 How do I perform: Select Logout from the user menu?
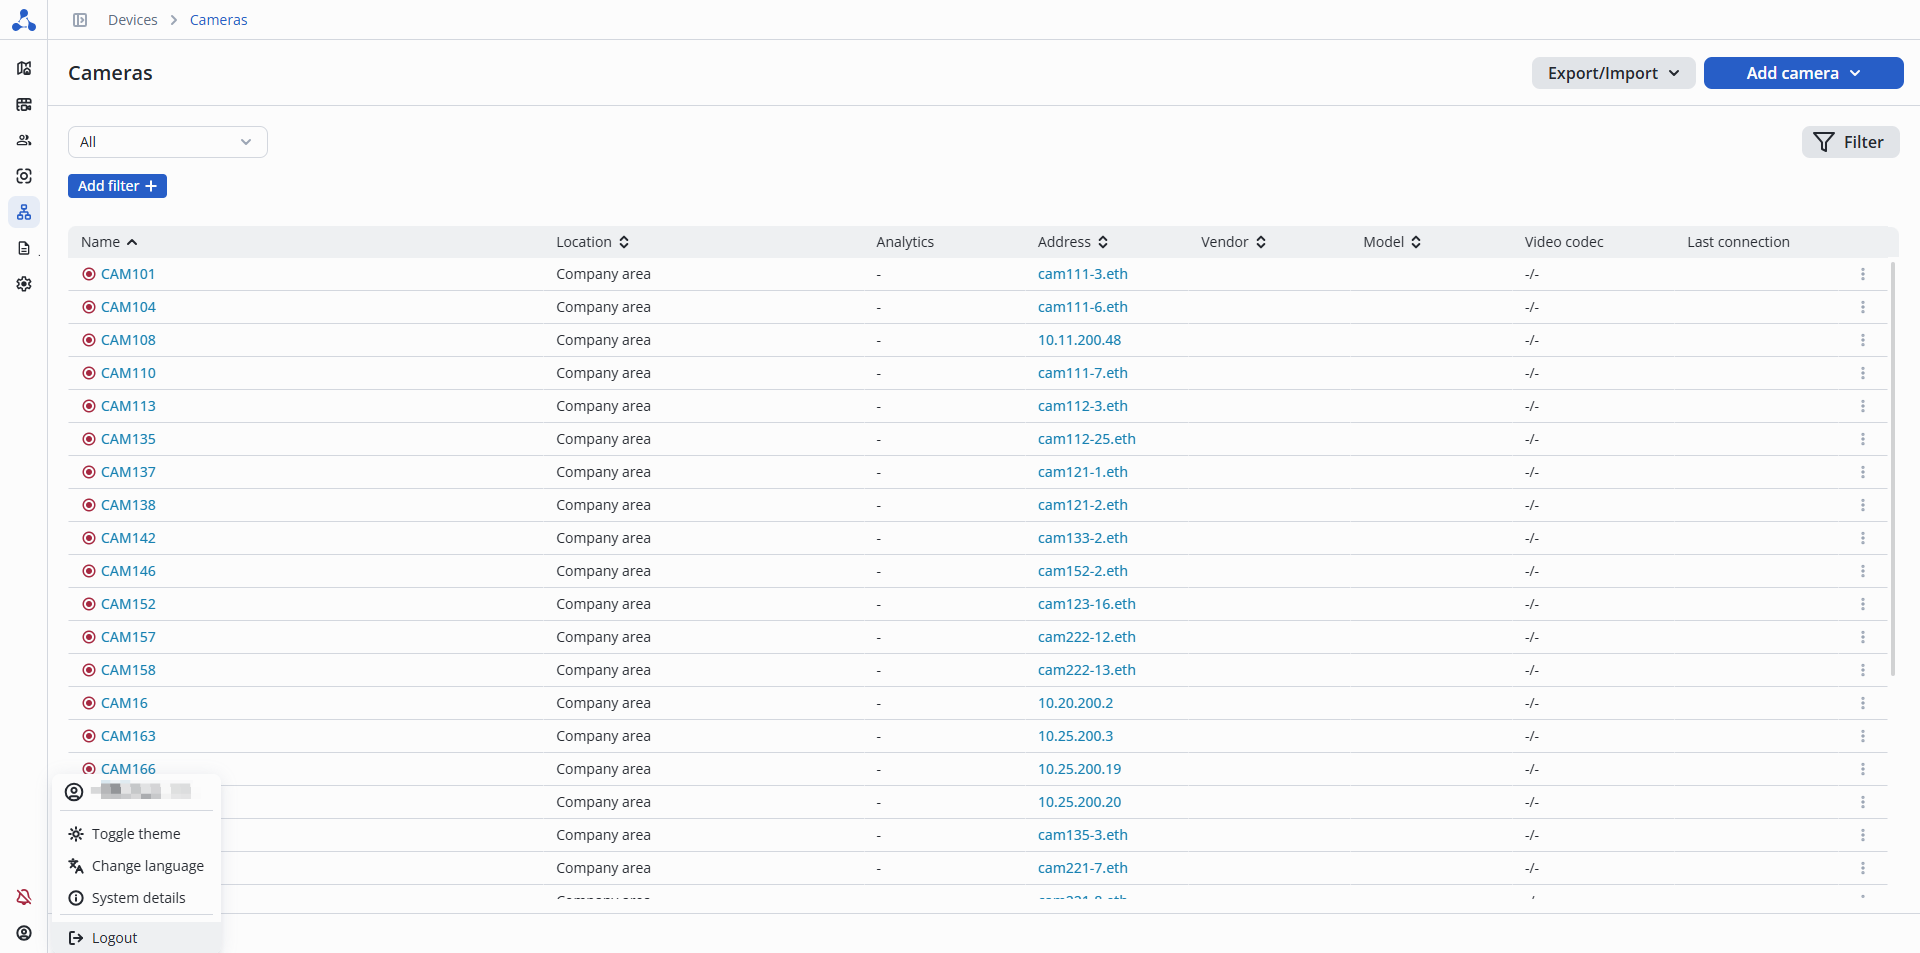point(136,938)
